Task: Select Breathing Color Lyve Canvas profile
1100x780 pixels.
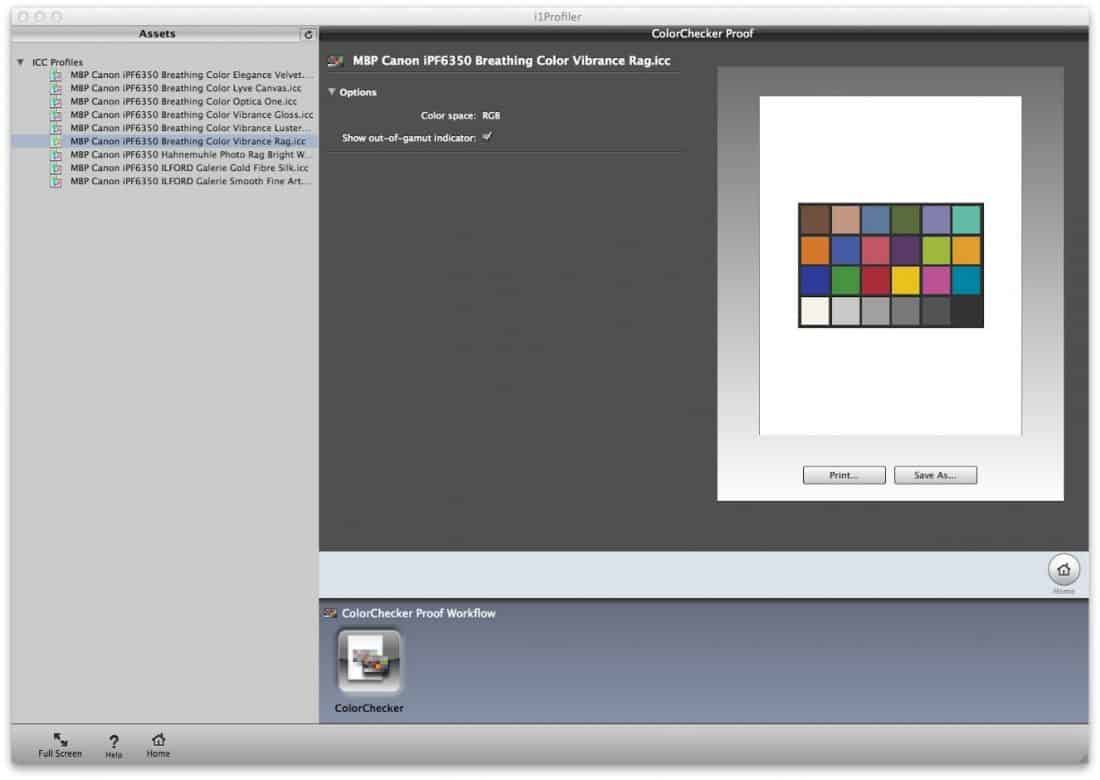Action: pyautogui.click(x=185, y=88)
